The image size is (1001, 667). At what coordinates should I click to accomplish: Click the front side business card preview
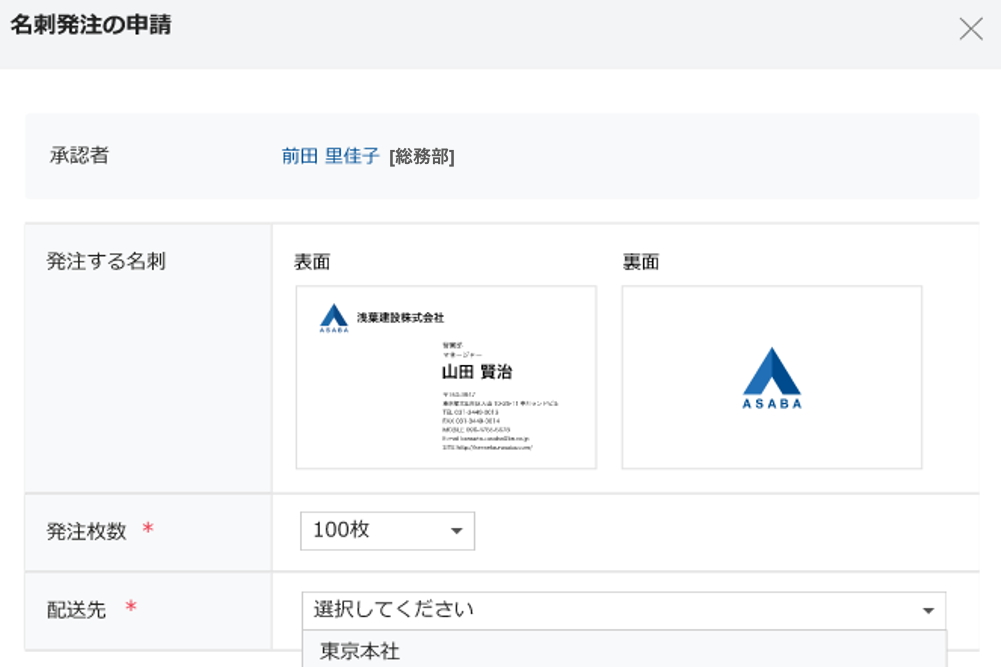click(446, 377)
